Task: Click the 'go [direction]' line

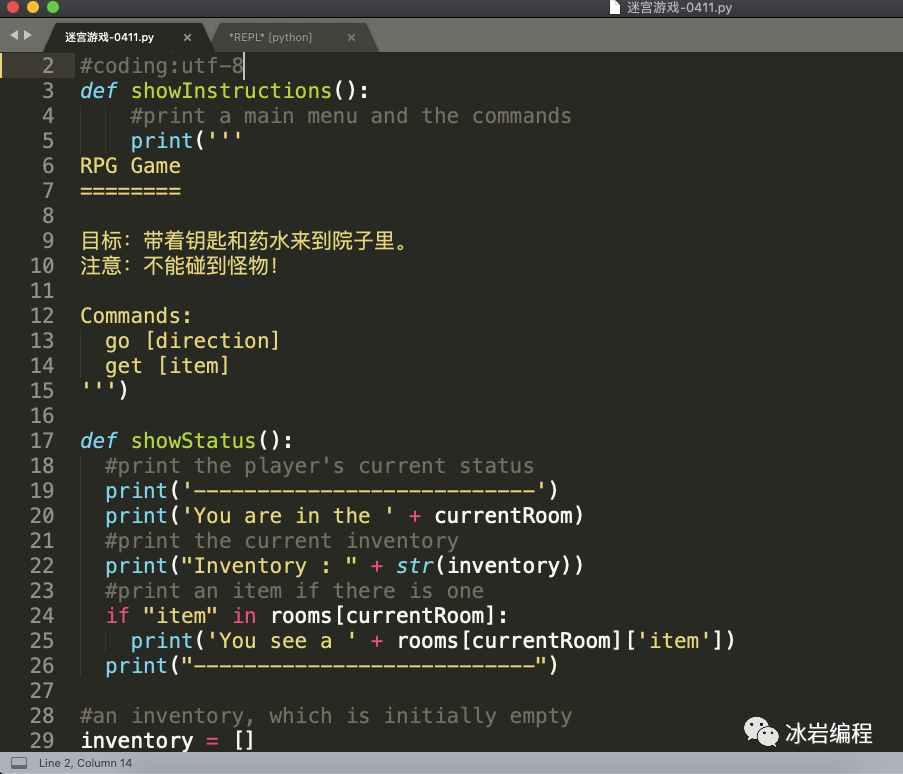Action: pos(192,341)
